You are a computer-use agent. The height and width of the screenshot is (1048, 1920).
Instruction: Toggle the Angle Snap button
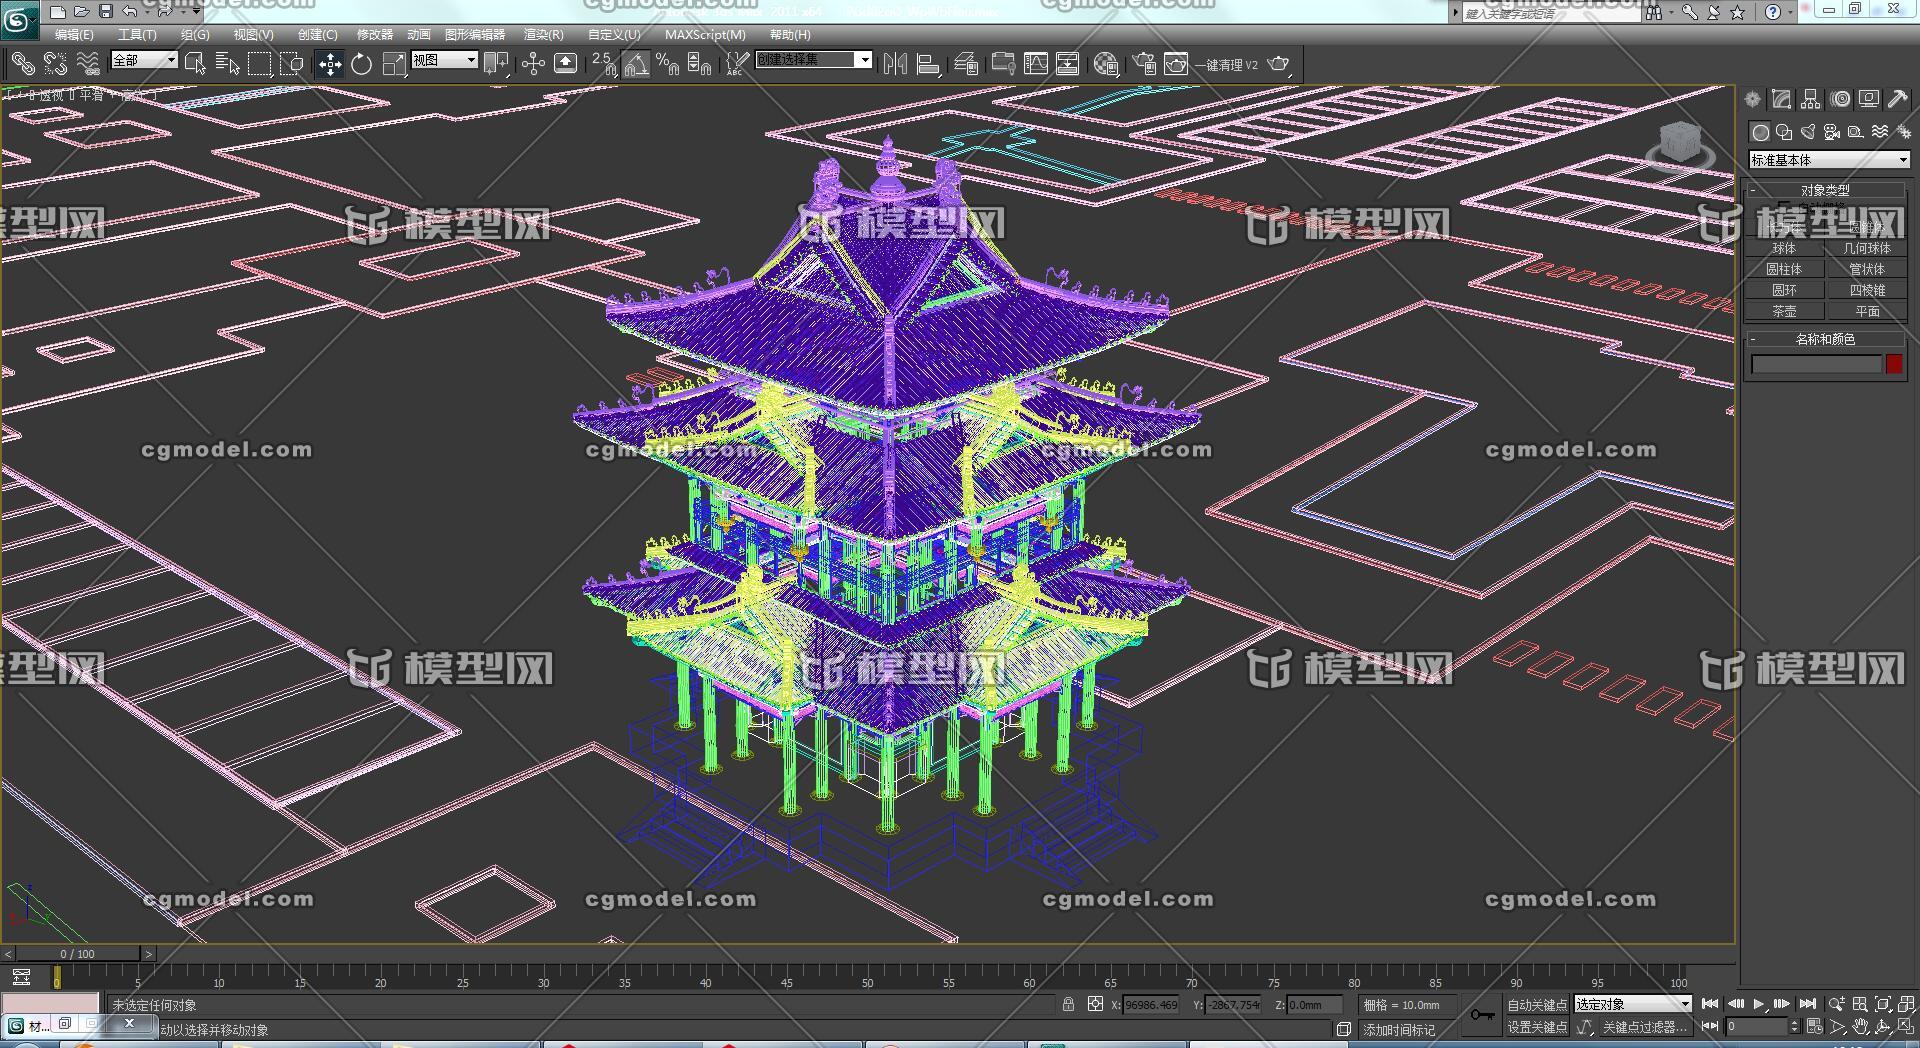(x=636, y=65)
